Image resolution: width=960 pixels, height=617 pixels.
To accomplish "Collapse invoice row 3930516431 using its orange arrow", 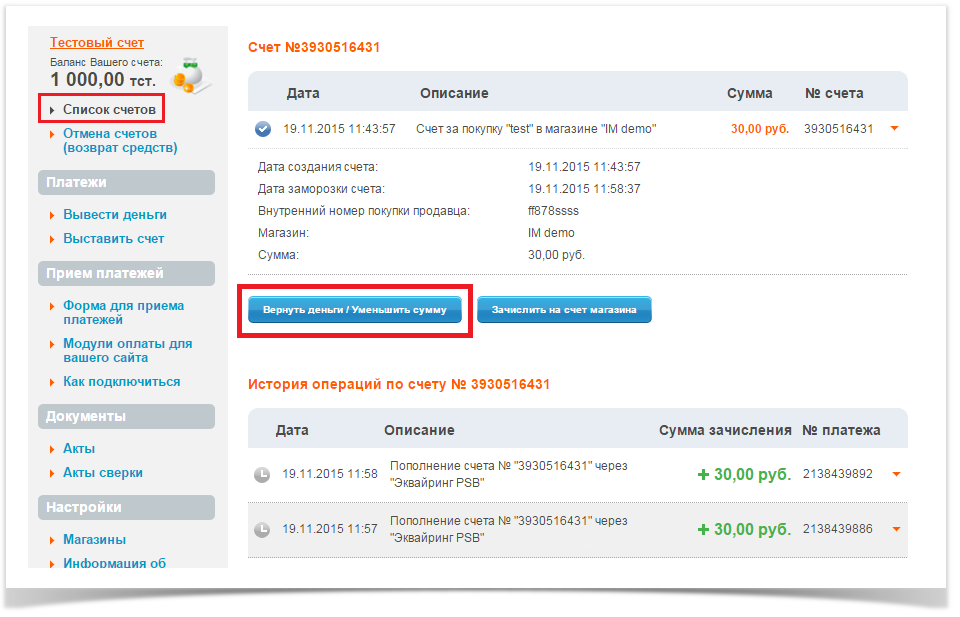I will click(894, 129).
